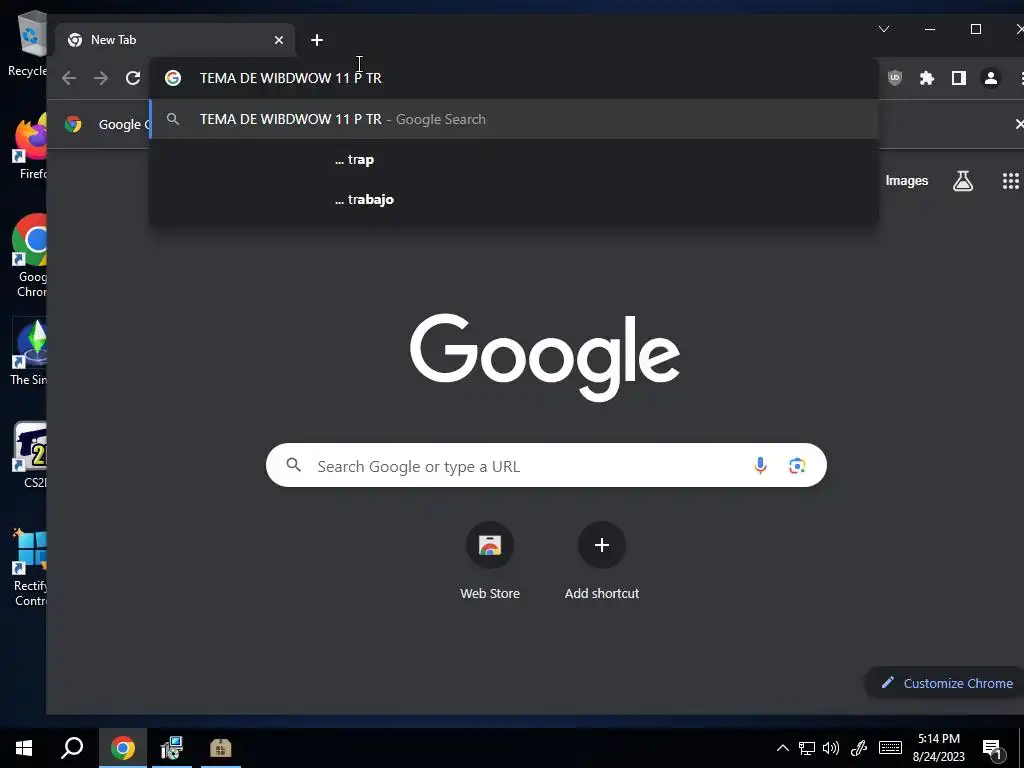1024x768 pixels.
Task: Start voice search with the microphone icon
Action: click(x=760, y=466)
